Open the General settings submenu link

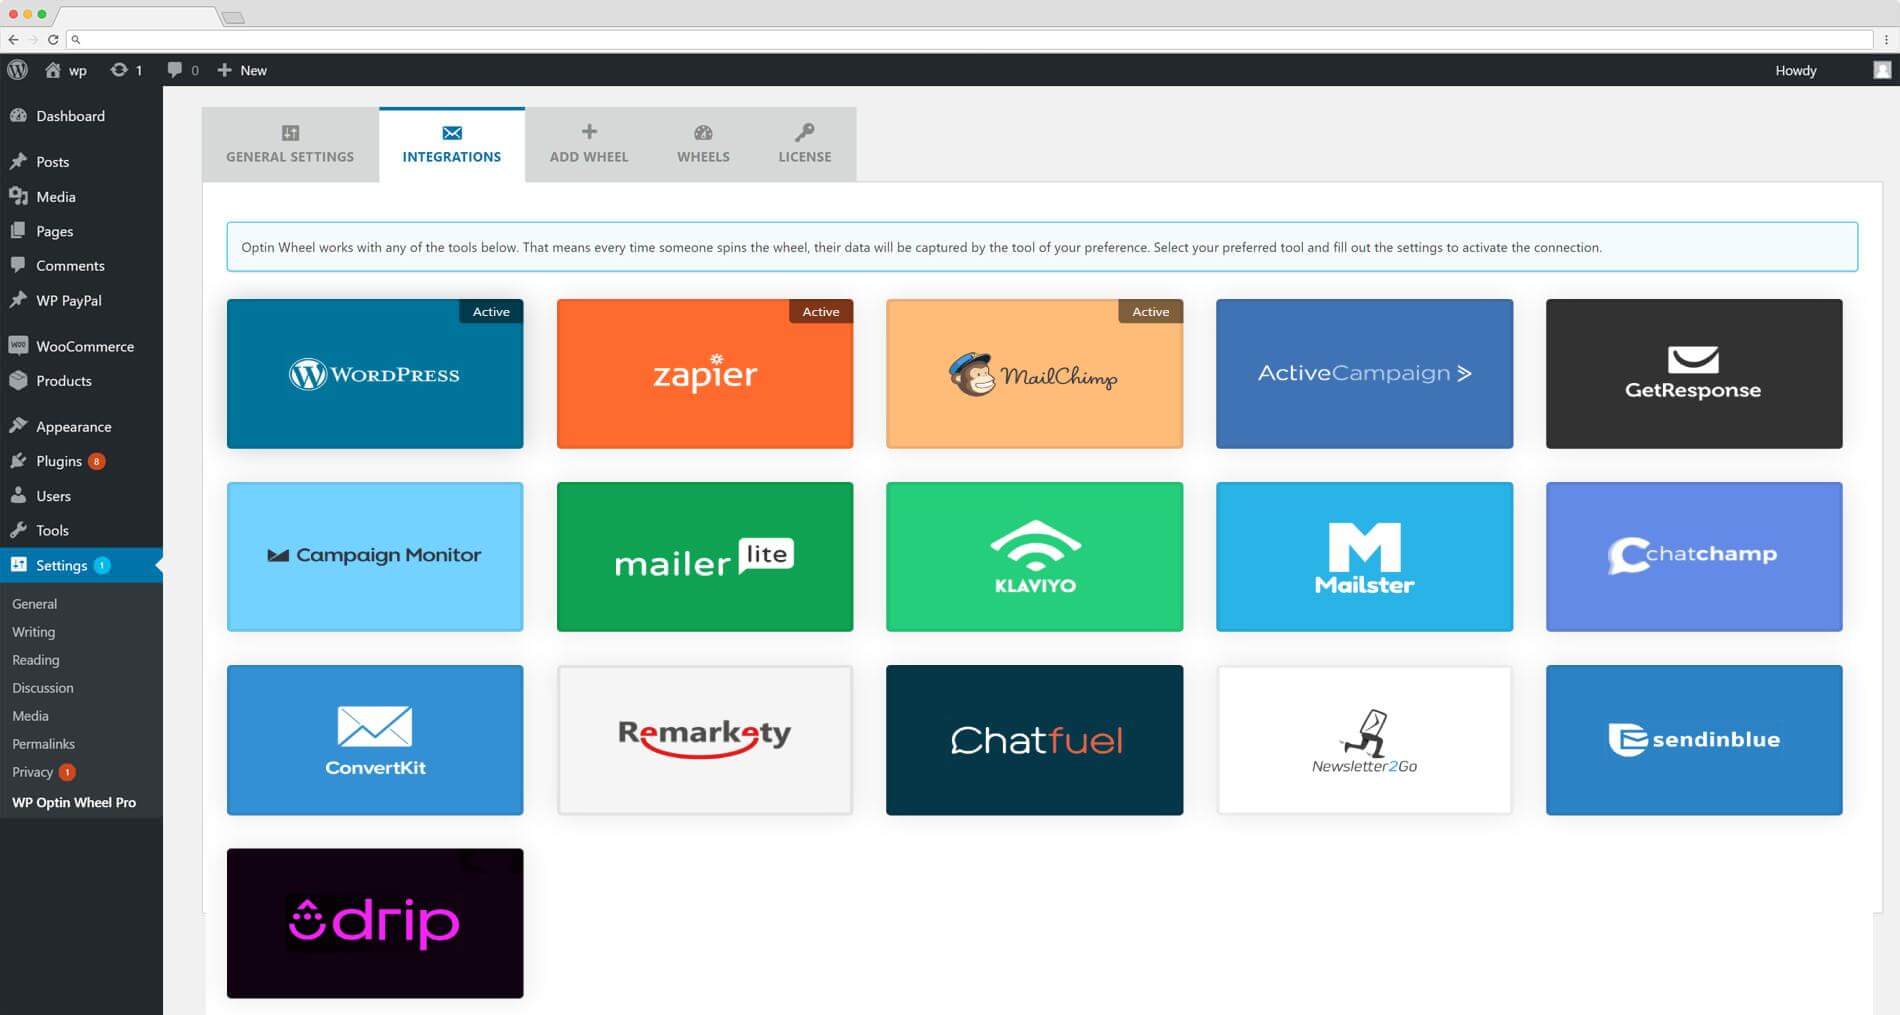coord(35,604)
